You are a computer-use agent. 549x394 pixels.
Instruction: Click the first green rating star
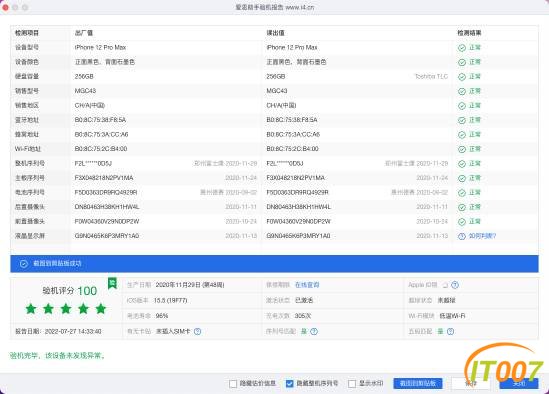(31, 309)
